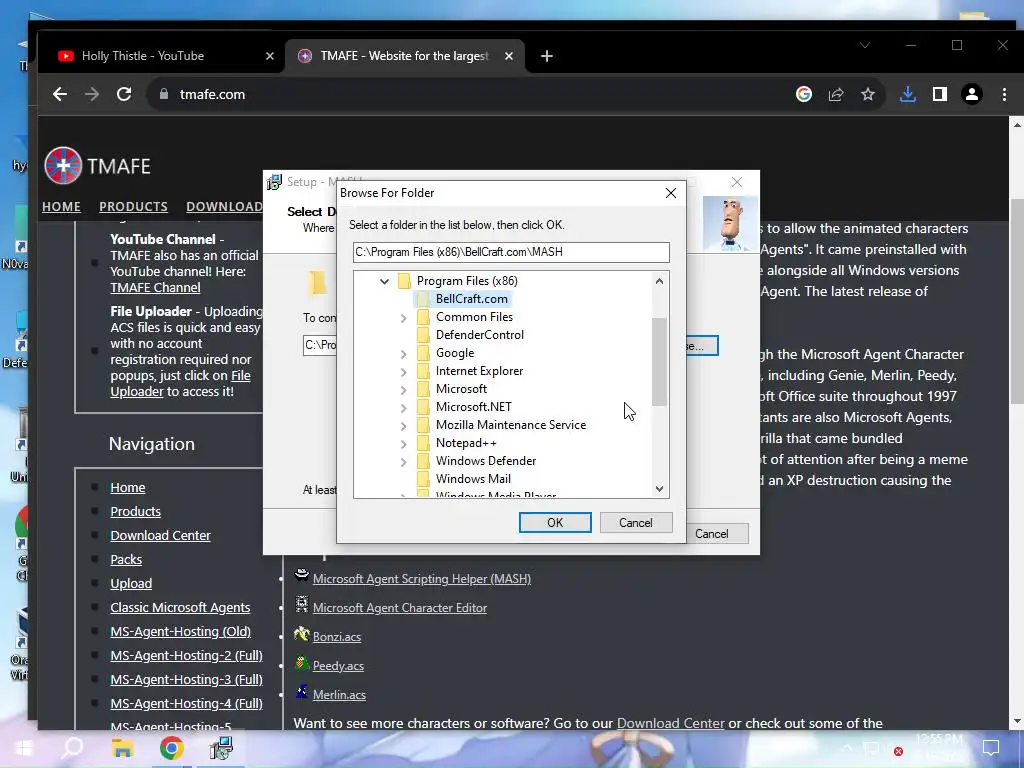This screenshot has height=768, width=1024.
Task: Reload the tmafe.com page
Action: [x=124, y=94]
